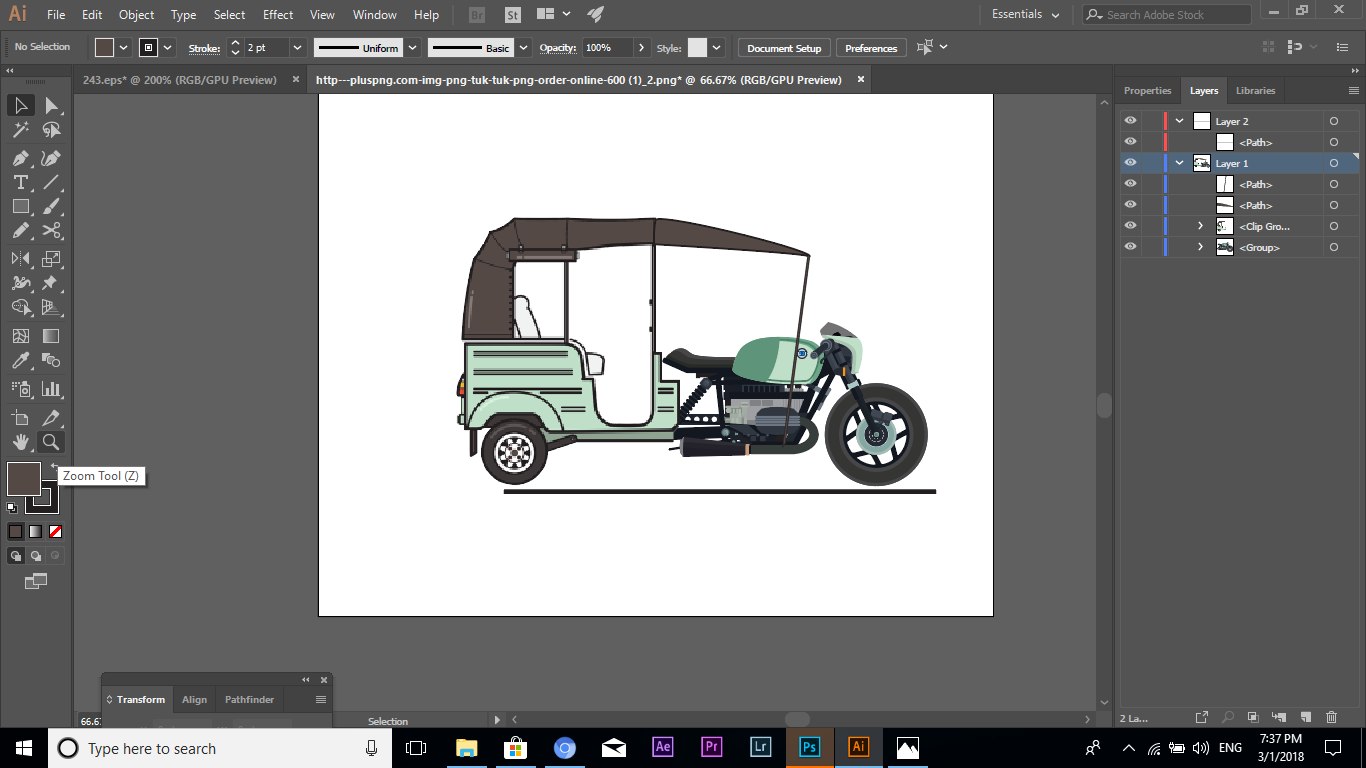Switch to the Properties panel tab
The image size is (1366, 768).
(1147, 90)
